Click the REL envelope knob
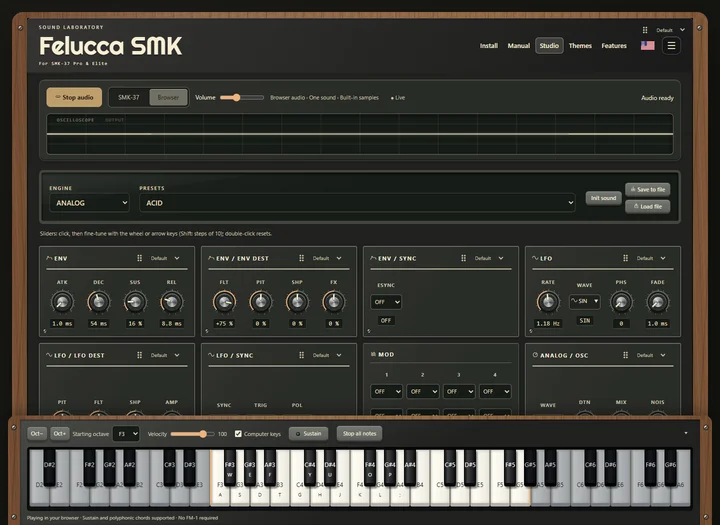 pyautogui.click(x=171, y=302)
